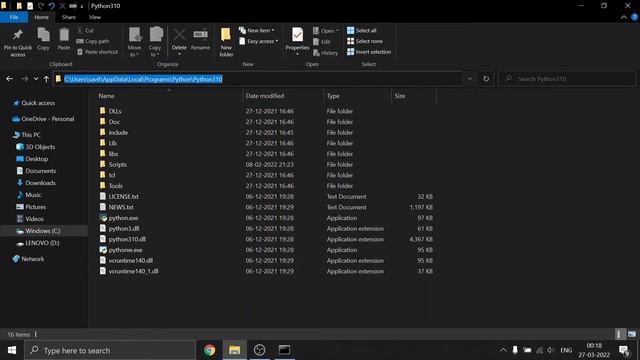This screenshot has width=640, height=360.
Task: Select the Scripts folder
Action: [118, 164]
